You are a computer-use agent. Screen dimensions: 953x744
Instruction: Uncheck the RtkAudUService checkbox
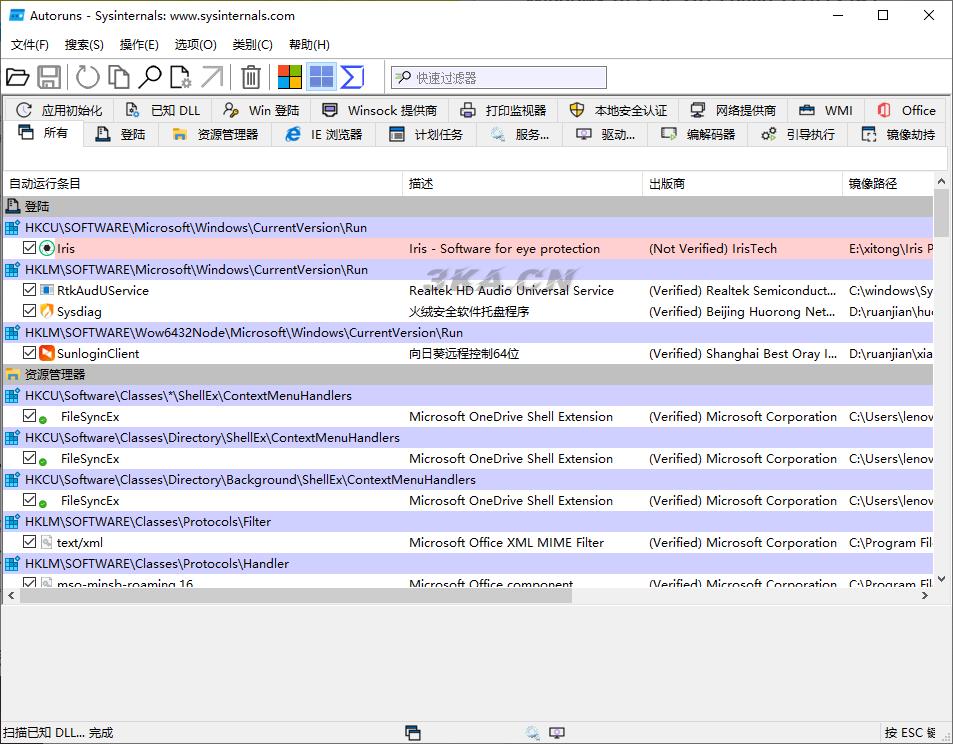(29, 289)
